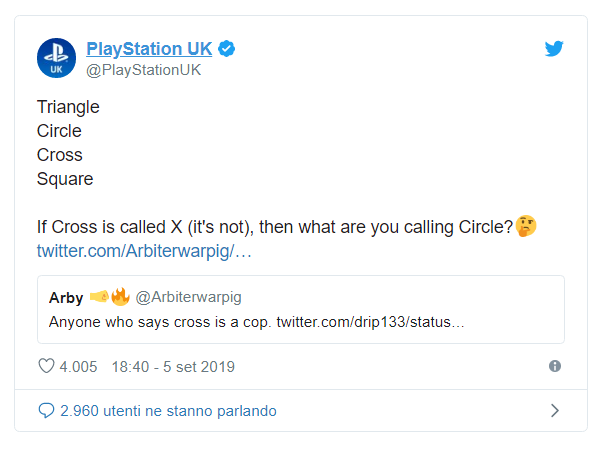The width and height of the screenshot is (603, 449).
Task: Like the tweet with the heart icon
Action: pos(47,366)
